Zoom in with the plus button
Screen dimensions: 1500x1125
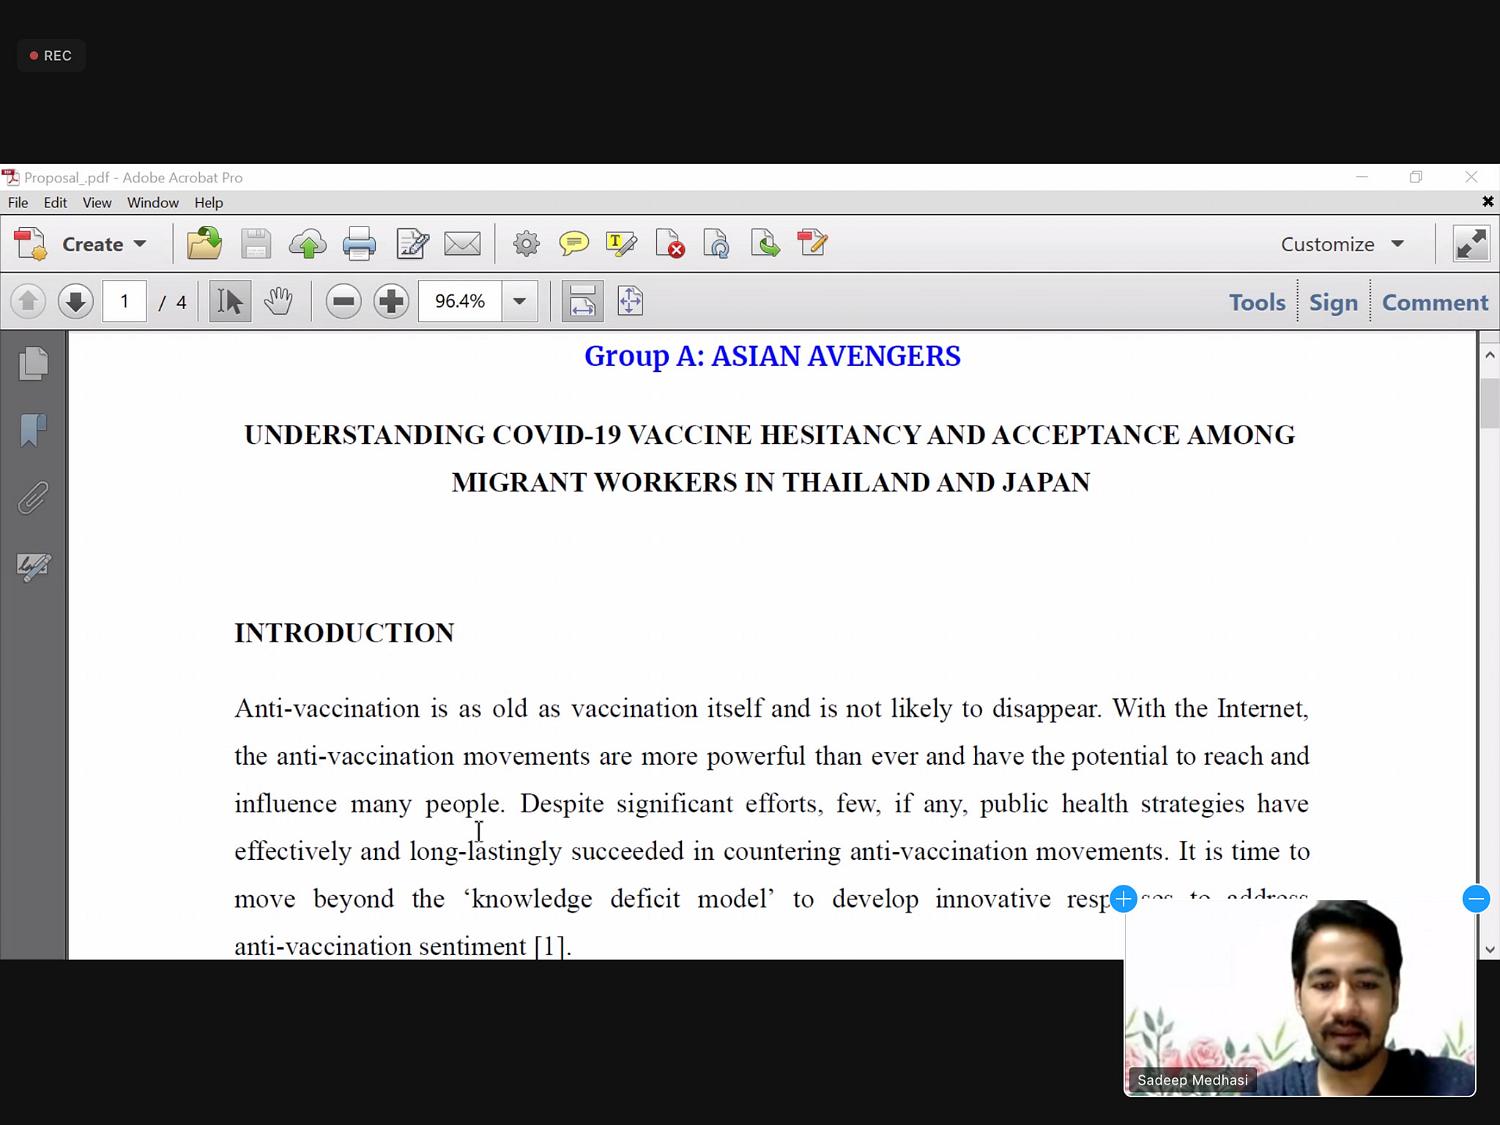[x=391, y=301]
